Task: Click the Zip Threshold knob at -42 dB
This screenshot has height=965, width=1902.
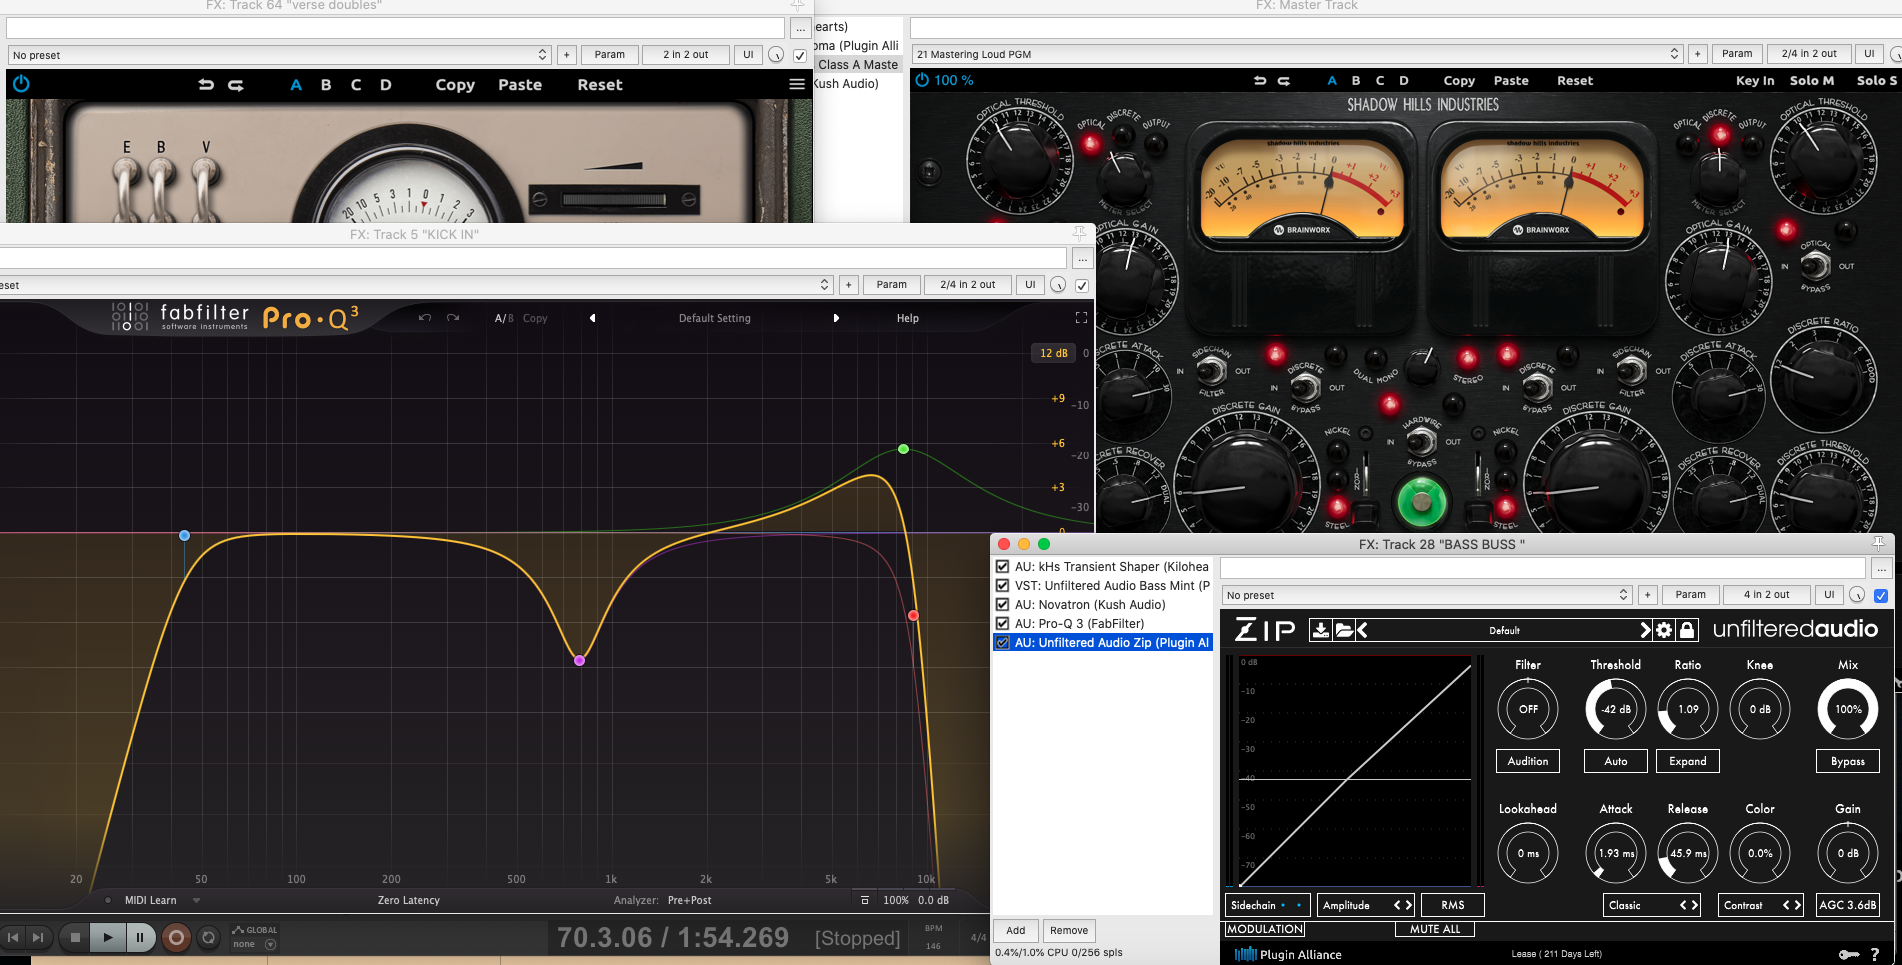Action: click(1616, 709)
